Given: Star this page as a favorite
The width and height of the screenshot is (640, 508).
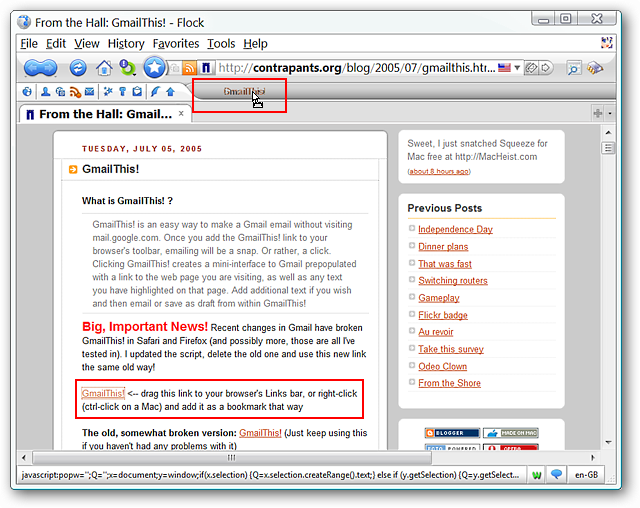Looking at the screenshot, I should 154,68.
